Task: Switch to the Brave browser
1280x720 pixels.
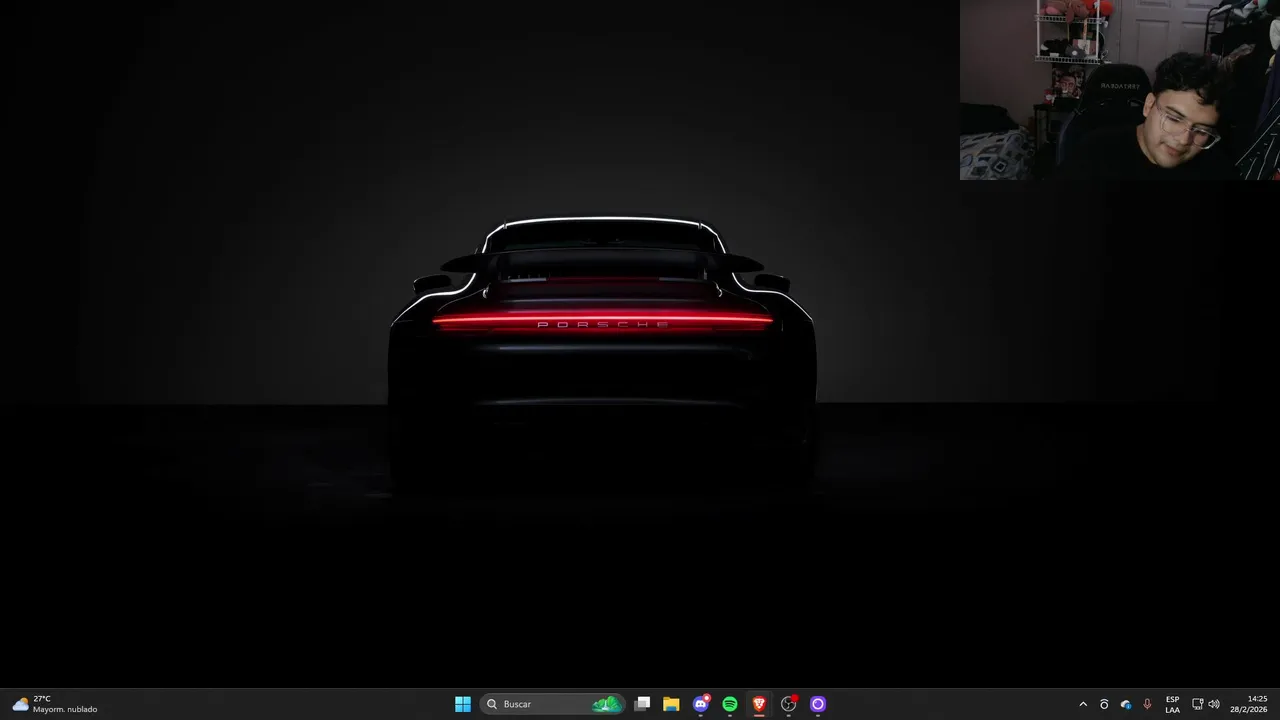Action: click(x=759, y=704)
